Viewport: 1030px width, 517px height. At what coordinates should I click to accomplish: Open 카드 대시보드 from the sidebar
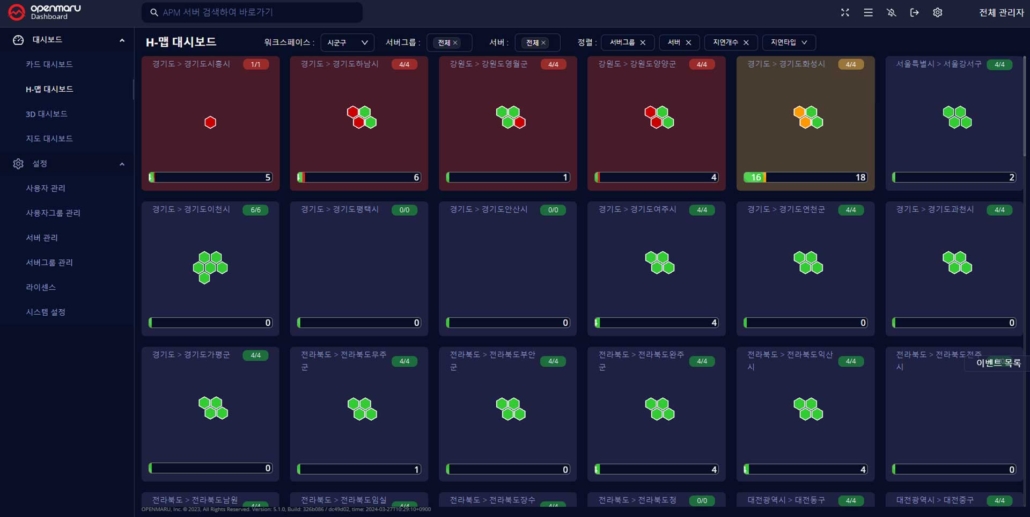pyautogui.click(x=49, y=64)
